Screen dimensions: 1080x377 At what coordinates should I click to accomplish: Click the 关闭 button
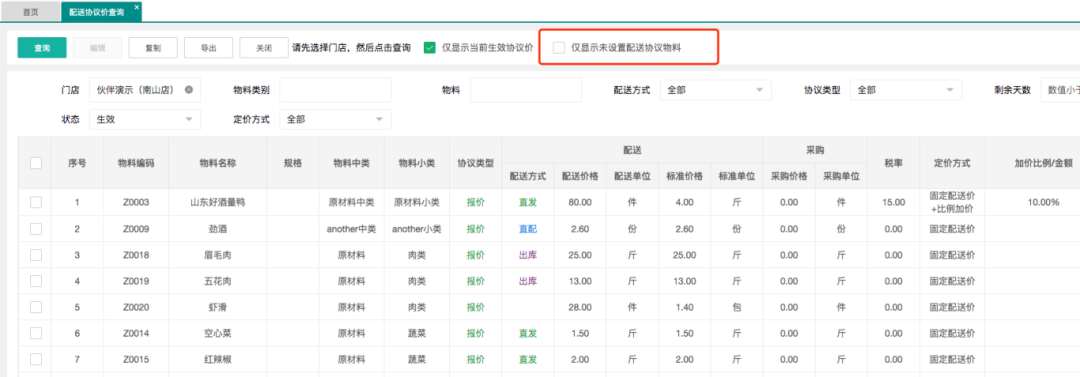(x=264, y=48)
